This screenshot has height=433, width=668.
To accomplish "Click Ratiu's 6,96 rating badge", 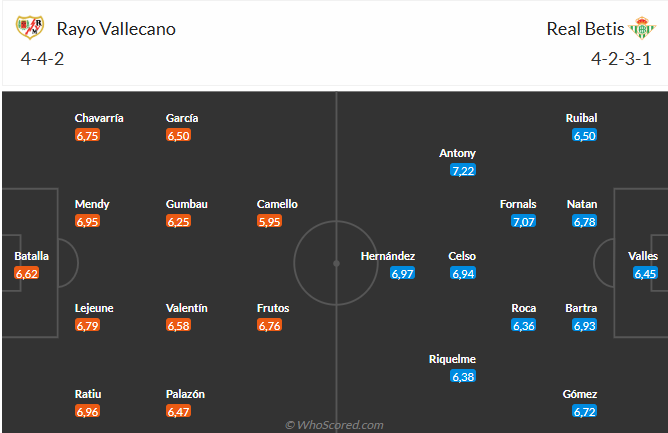I will coord(87,411).
